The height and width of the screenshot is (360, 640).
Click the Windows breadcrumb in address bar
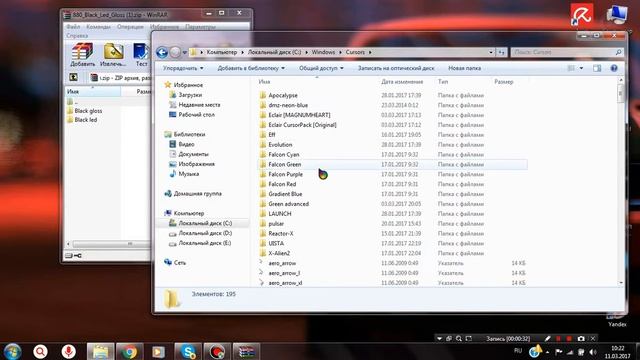point(323,52)
